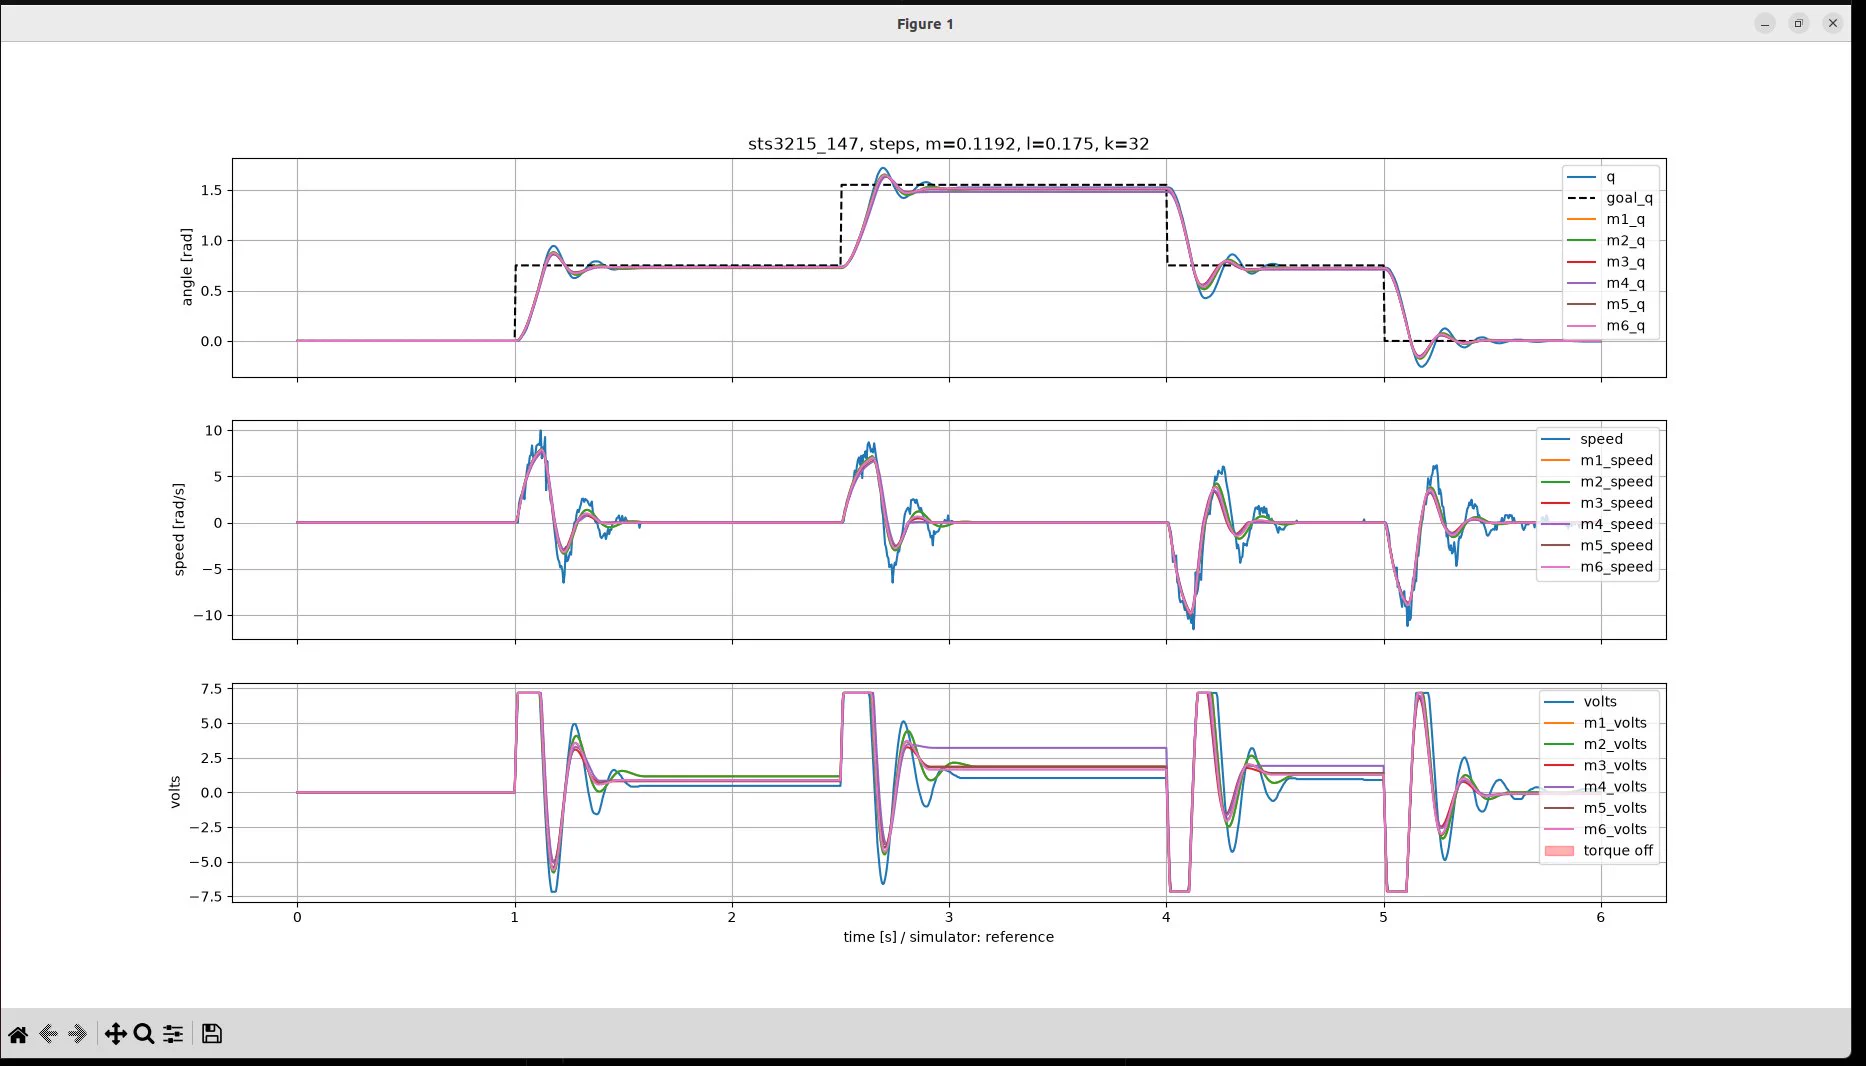Viewport: 1866px width, 1066px height.
Task: Click the 'time [s] / simulator: reference' x-axis label
Action: (x=948, y=937)
